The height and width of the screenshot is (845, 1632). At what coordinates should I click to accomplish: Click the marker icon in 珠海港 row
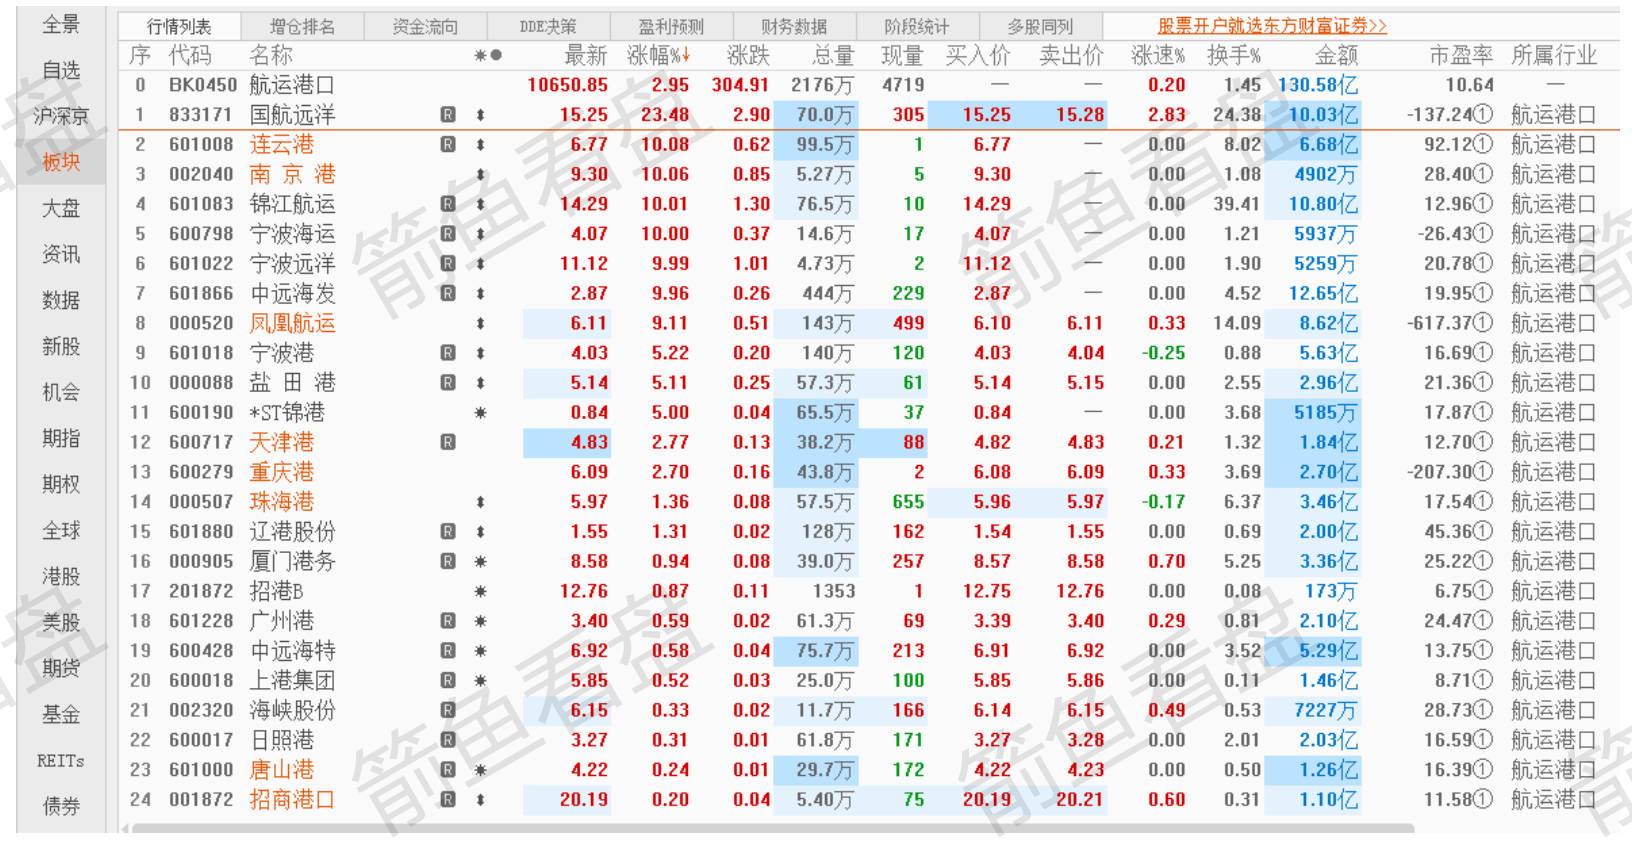pos(481,502)
